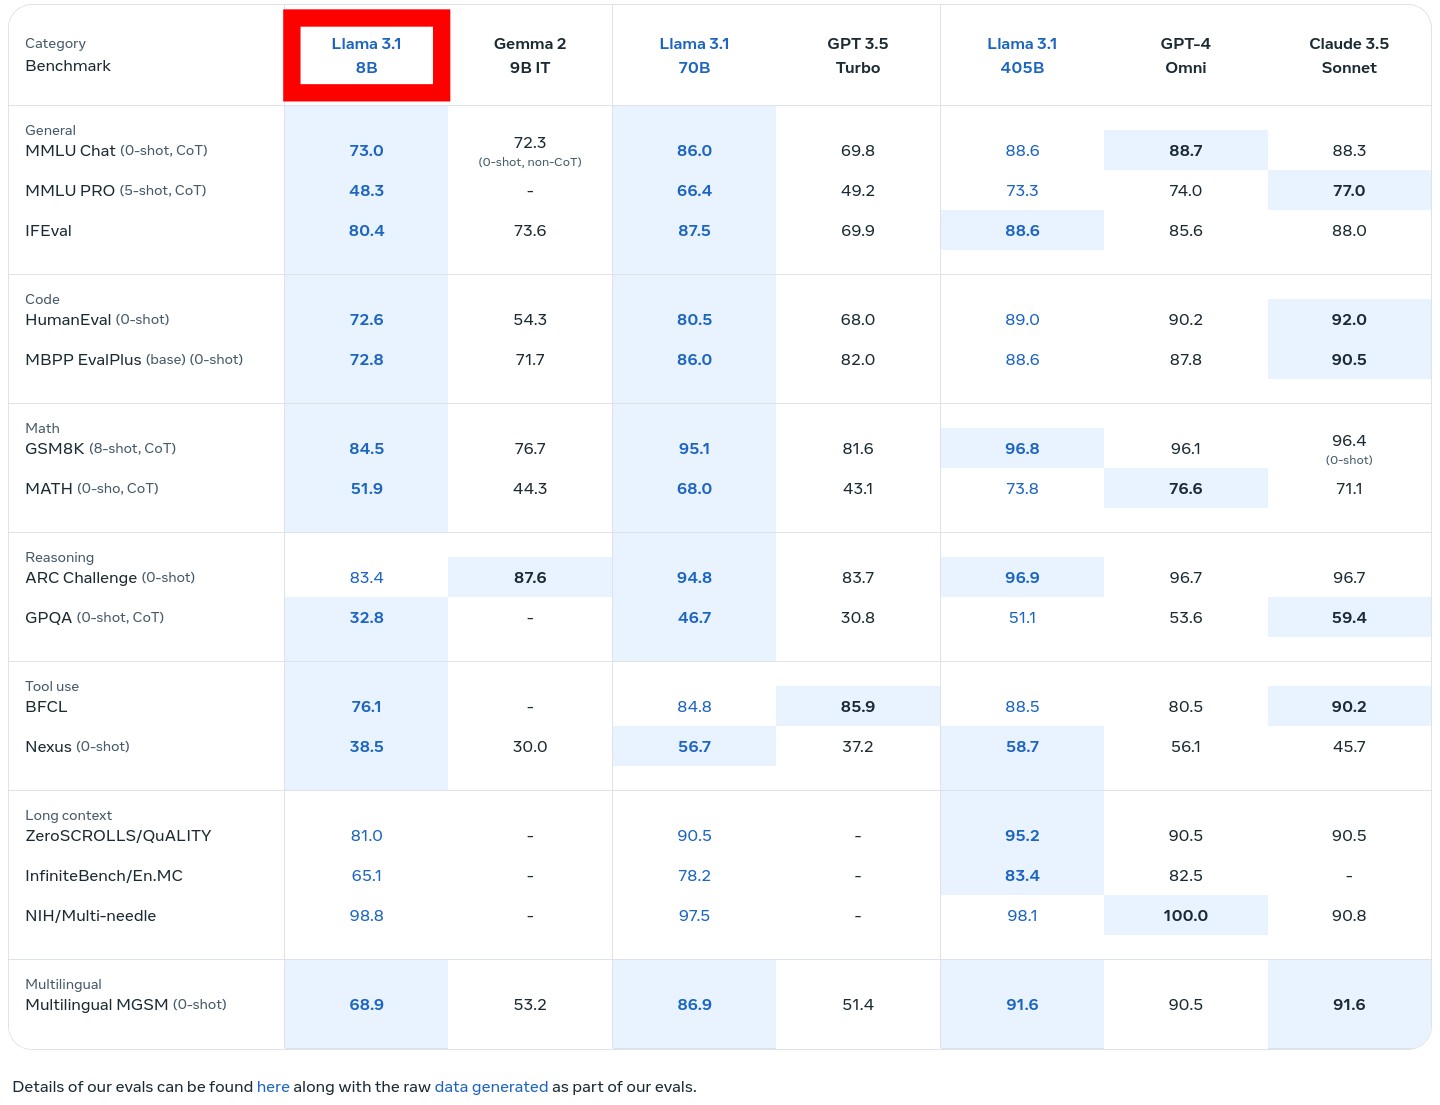
Task: Select Llama 3.1 8B GPQA score 32.8
Action: [367, 617]
